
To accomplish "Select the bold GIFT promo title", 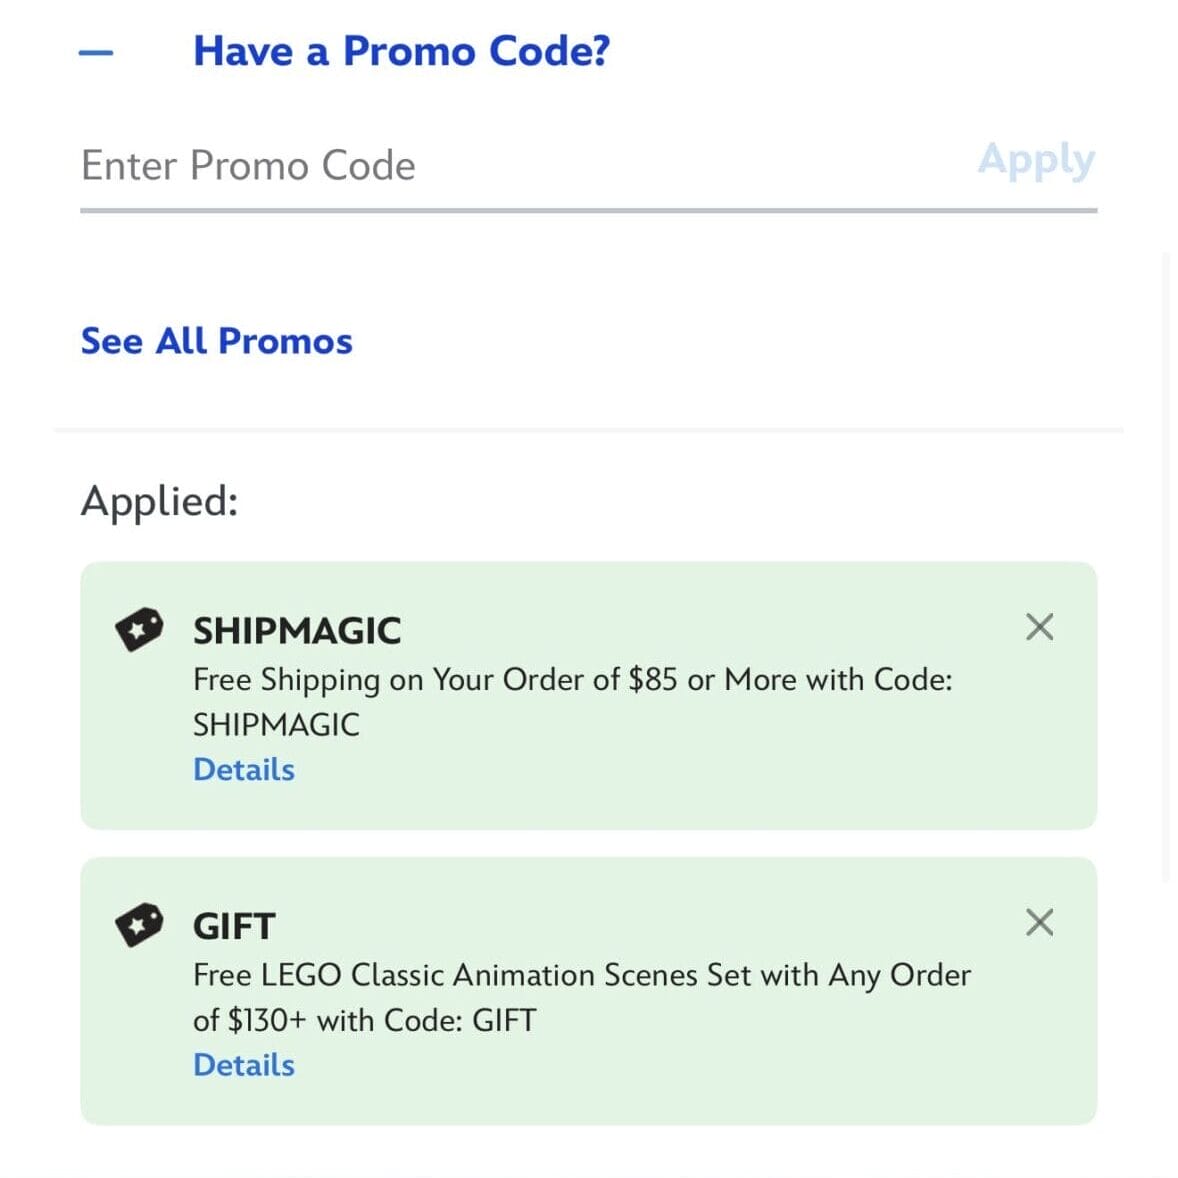I will [x=233, y=926].
